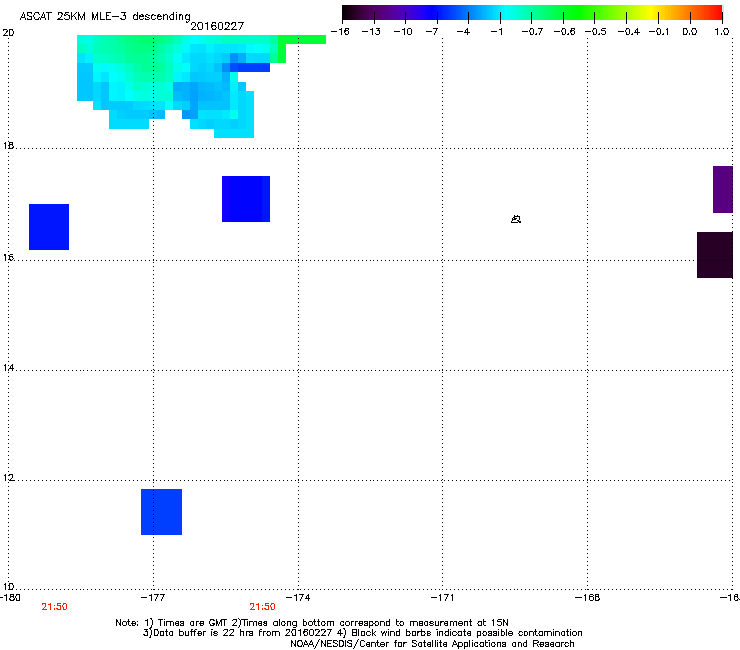Click the island symbol east of -171 longitude
The image size is (740, 650).
tap(516, 219)
